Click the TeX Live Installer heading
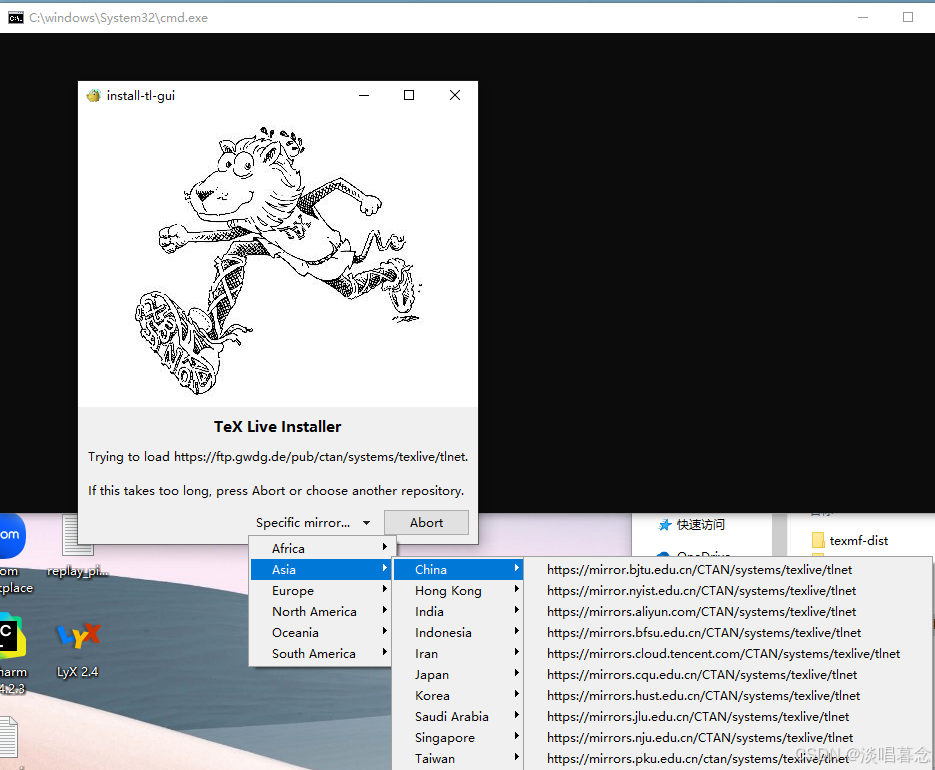The image size is (935, 770). (278, 426)
